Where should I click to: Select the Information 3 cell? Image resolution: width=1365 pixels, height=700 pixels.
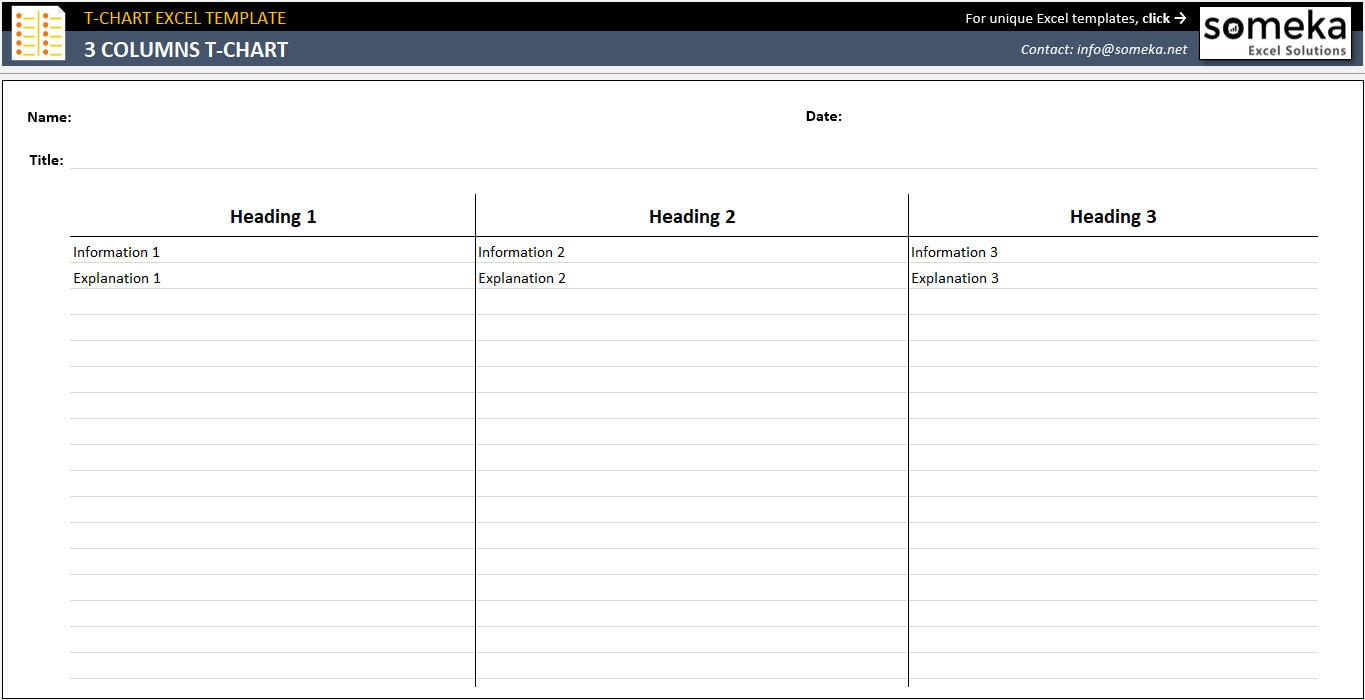[x=954, y=252]
